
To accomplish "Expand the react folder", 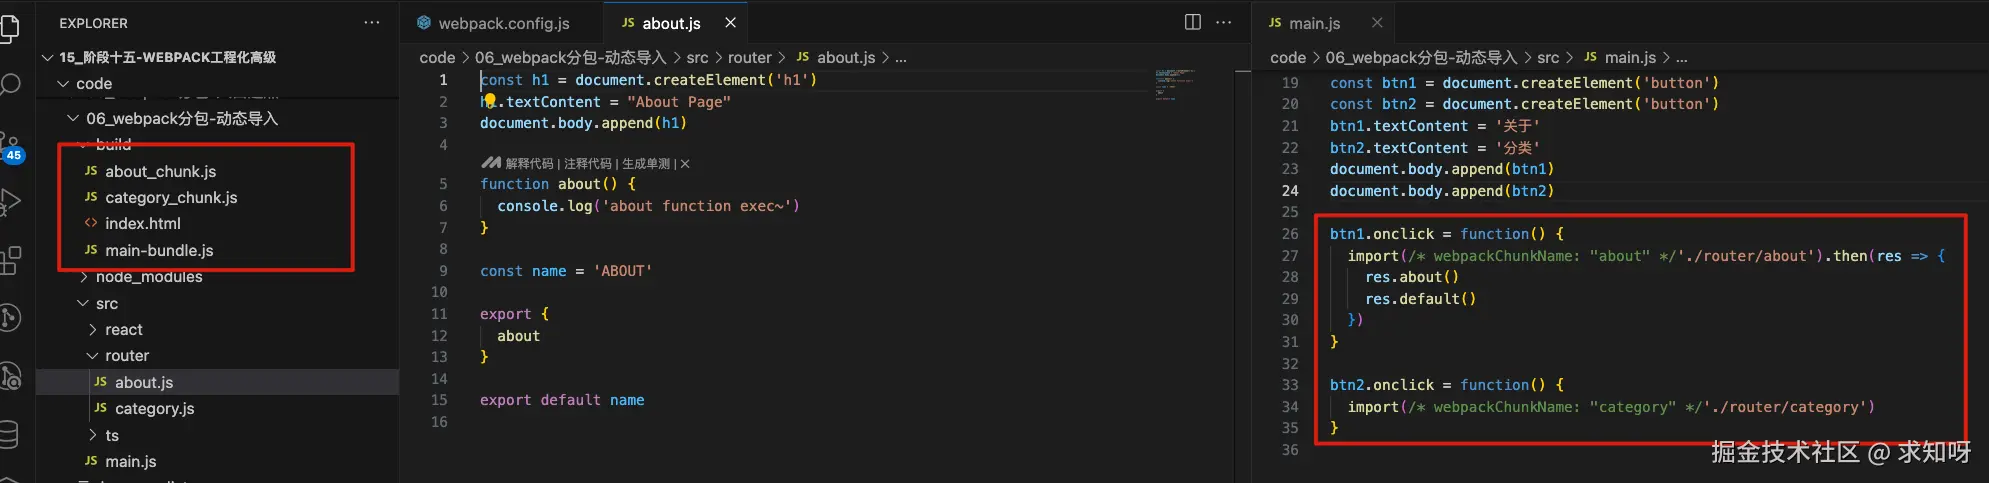I will pos(93,329).
